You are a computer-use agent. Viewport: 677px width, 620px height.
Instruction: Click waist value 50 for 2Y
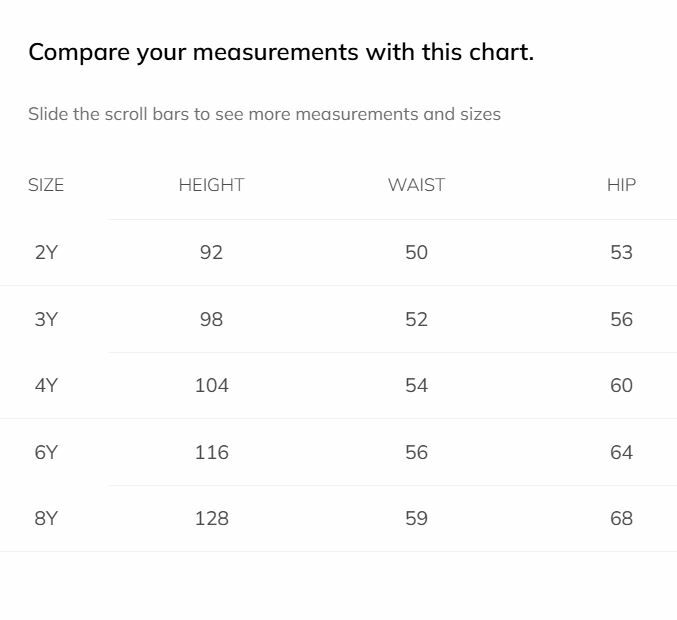tap(416, 252)
